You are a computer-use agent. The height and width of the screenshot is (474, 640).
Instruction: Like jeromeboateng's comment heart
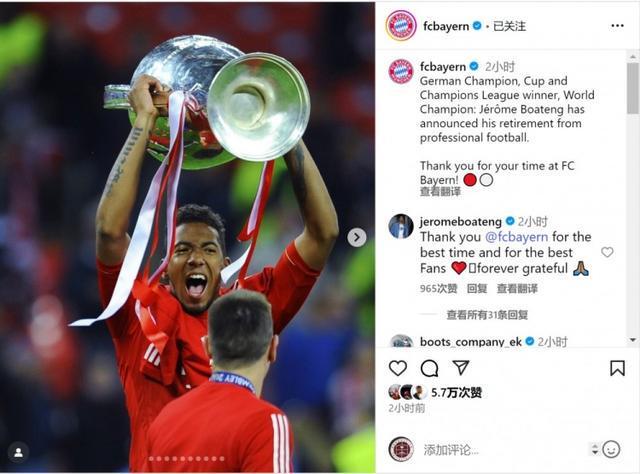coord(607,252)
